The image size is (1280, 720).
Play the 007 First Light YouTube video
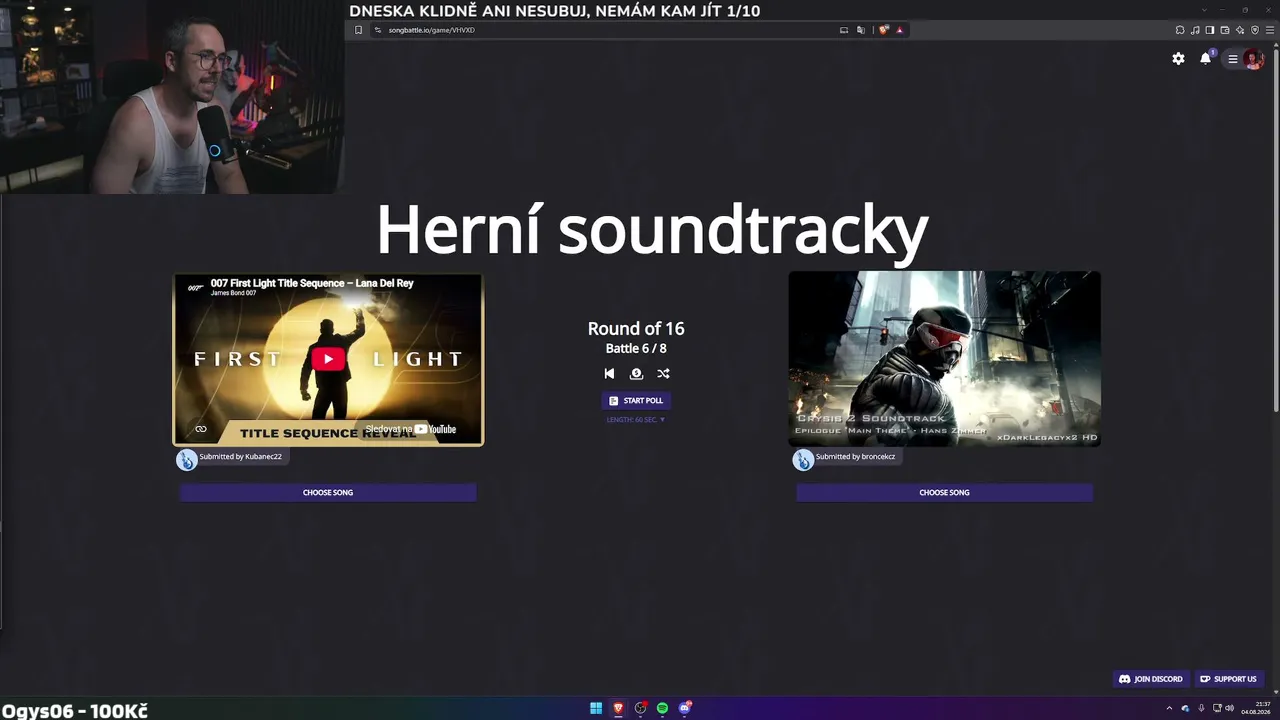tap(328, 359)
